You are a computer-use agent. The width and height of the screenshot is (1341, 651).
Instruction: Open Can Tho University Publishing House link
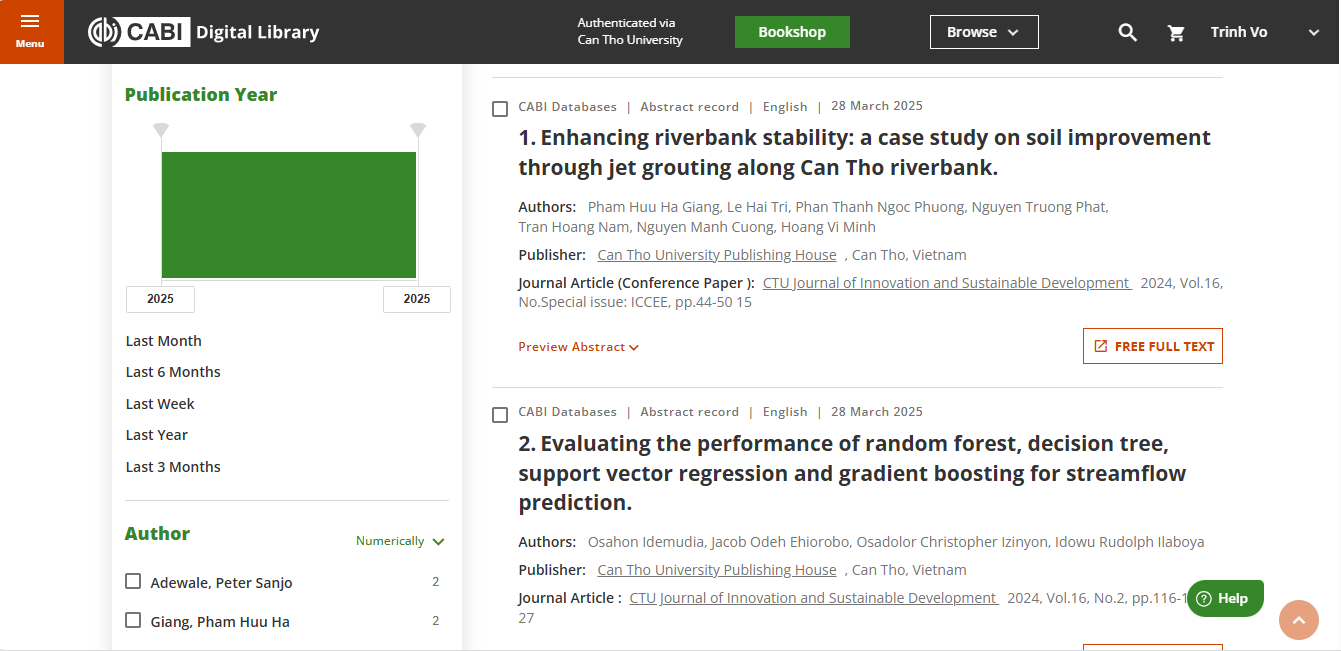click(716, 255)
